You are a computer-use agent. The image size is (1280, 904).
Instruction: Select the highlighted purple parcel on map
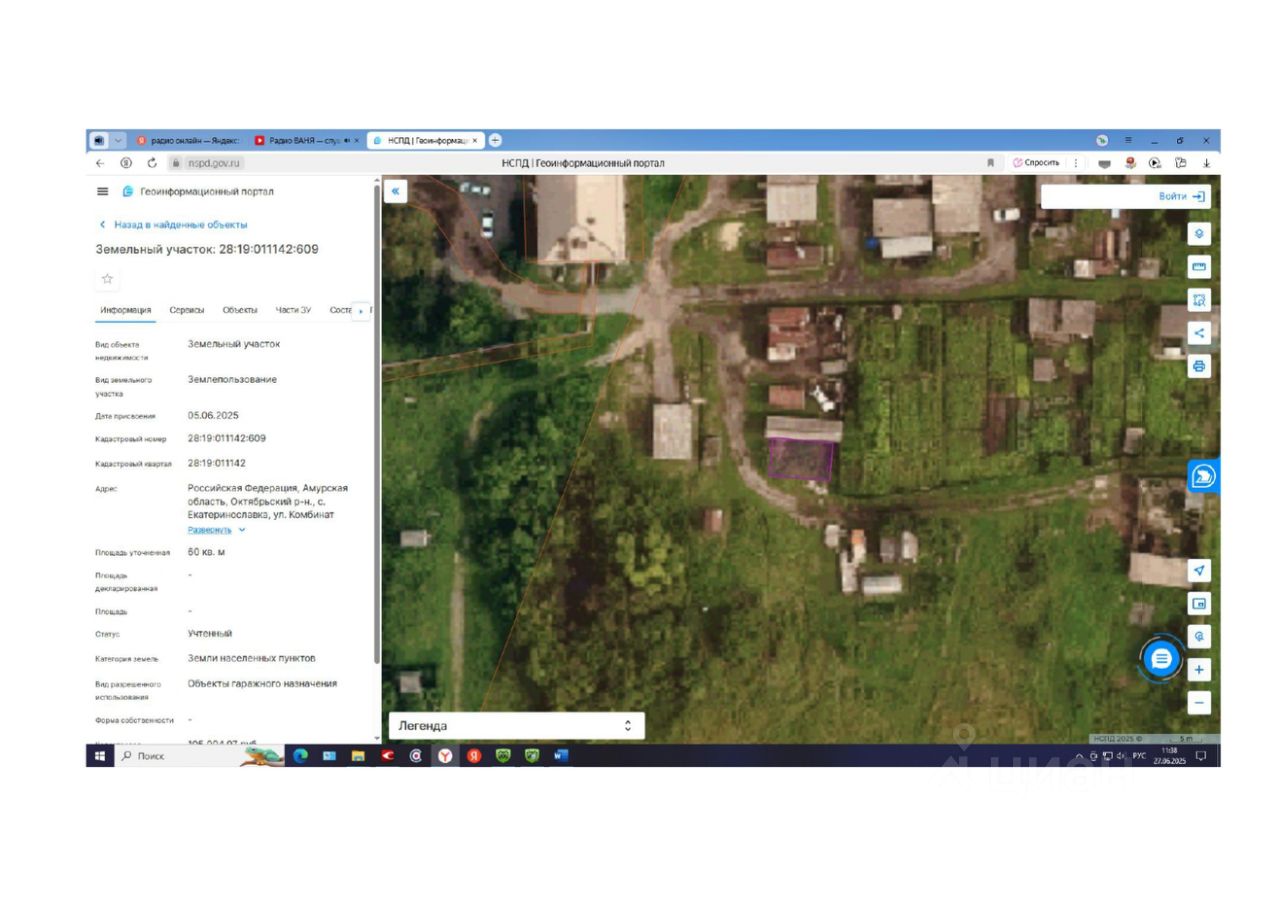800,460
